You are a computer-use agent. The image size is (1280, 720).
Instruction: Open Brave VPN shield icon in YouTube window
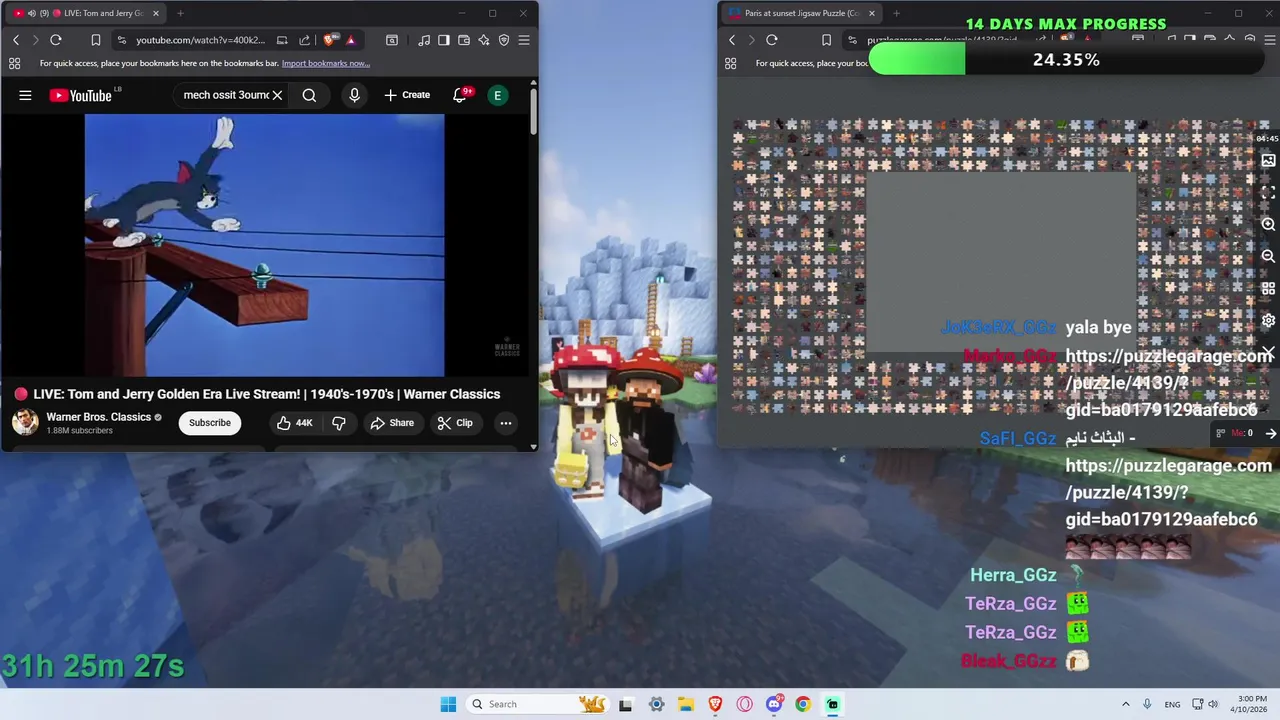tap(504, 40)
